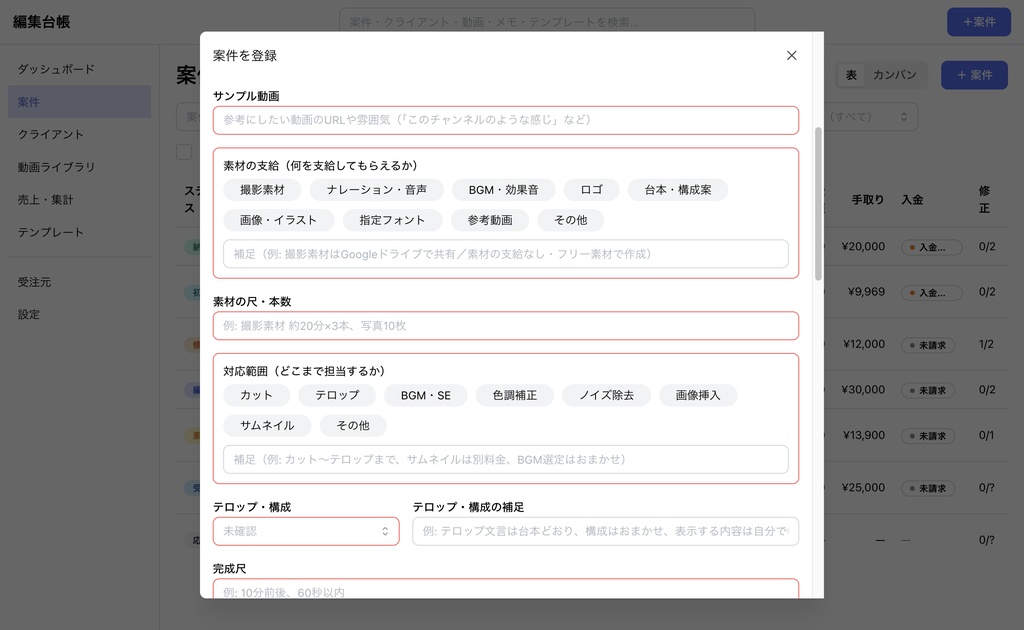Open the (すべて) filter dropdown

(869, 117)
